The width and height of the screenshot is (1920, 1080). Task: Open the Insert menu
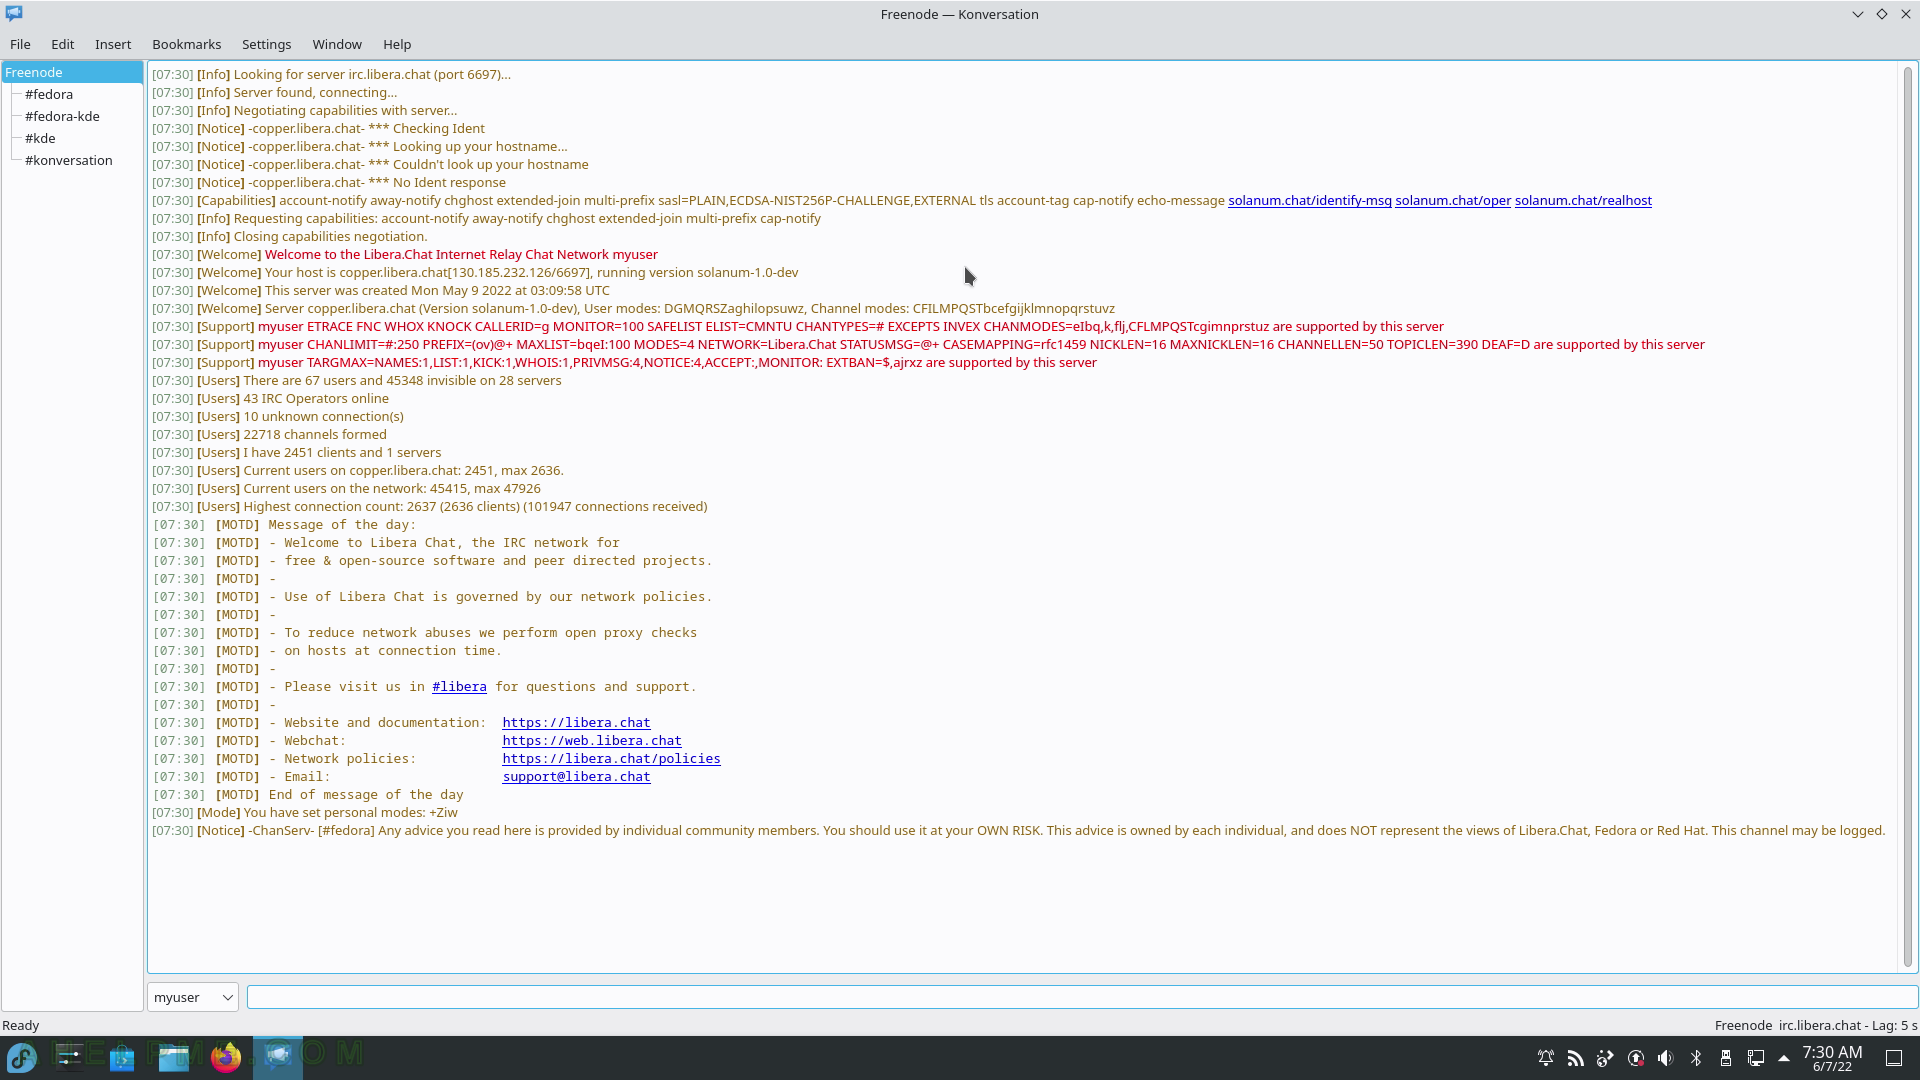click(113, 44)
